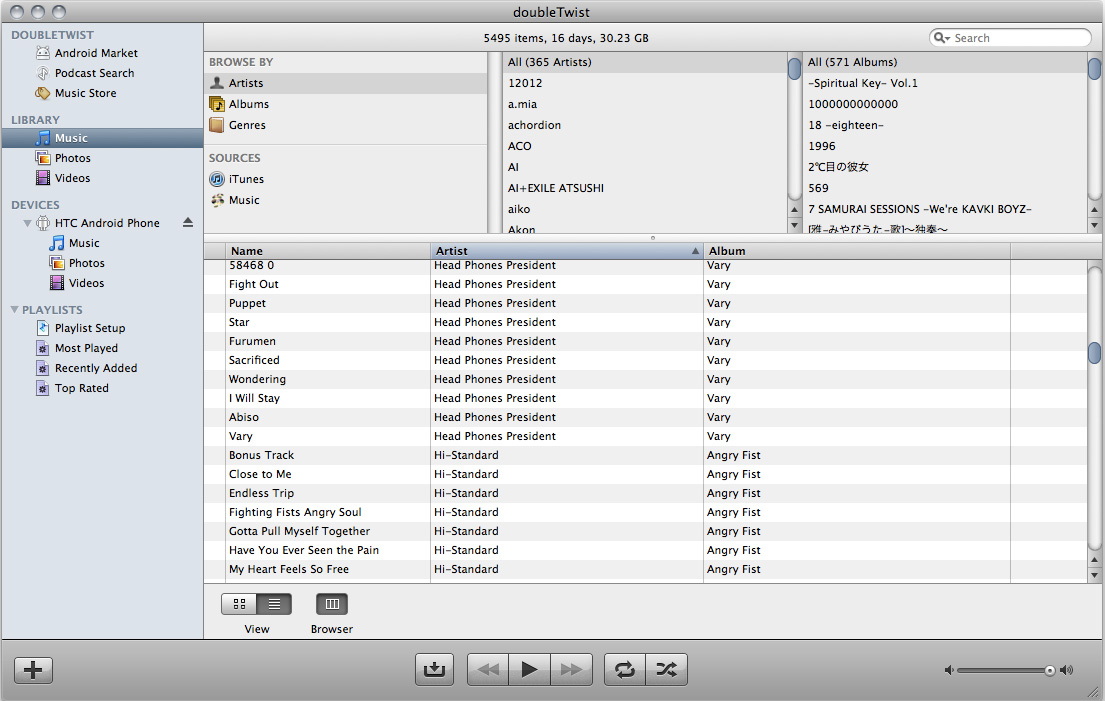Open Videos on HTC Android Phone
Viewport: 1105px width, 701px height.
click(87, 283)
